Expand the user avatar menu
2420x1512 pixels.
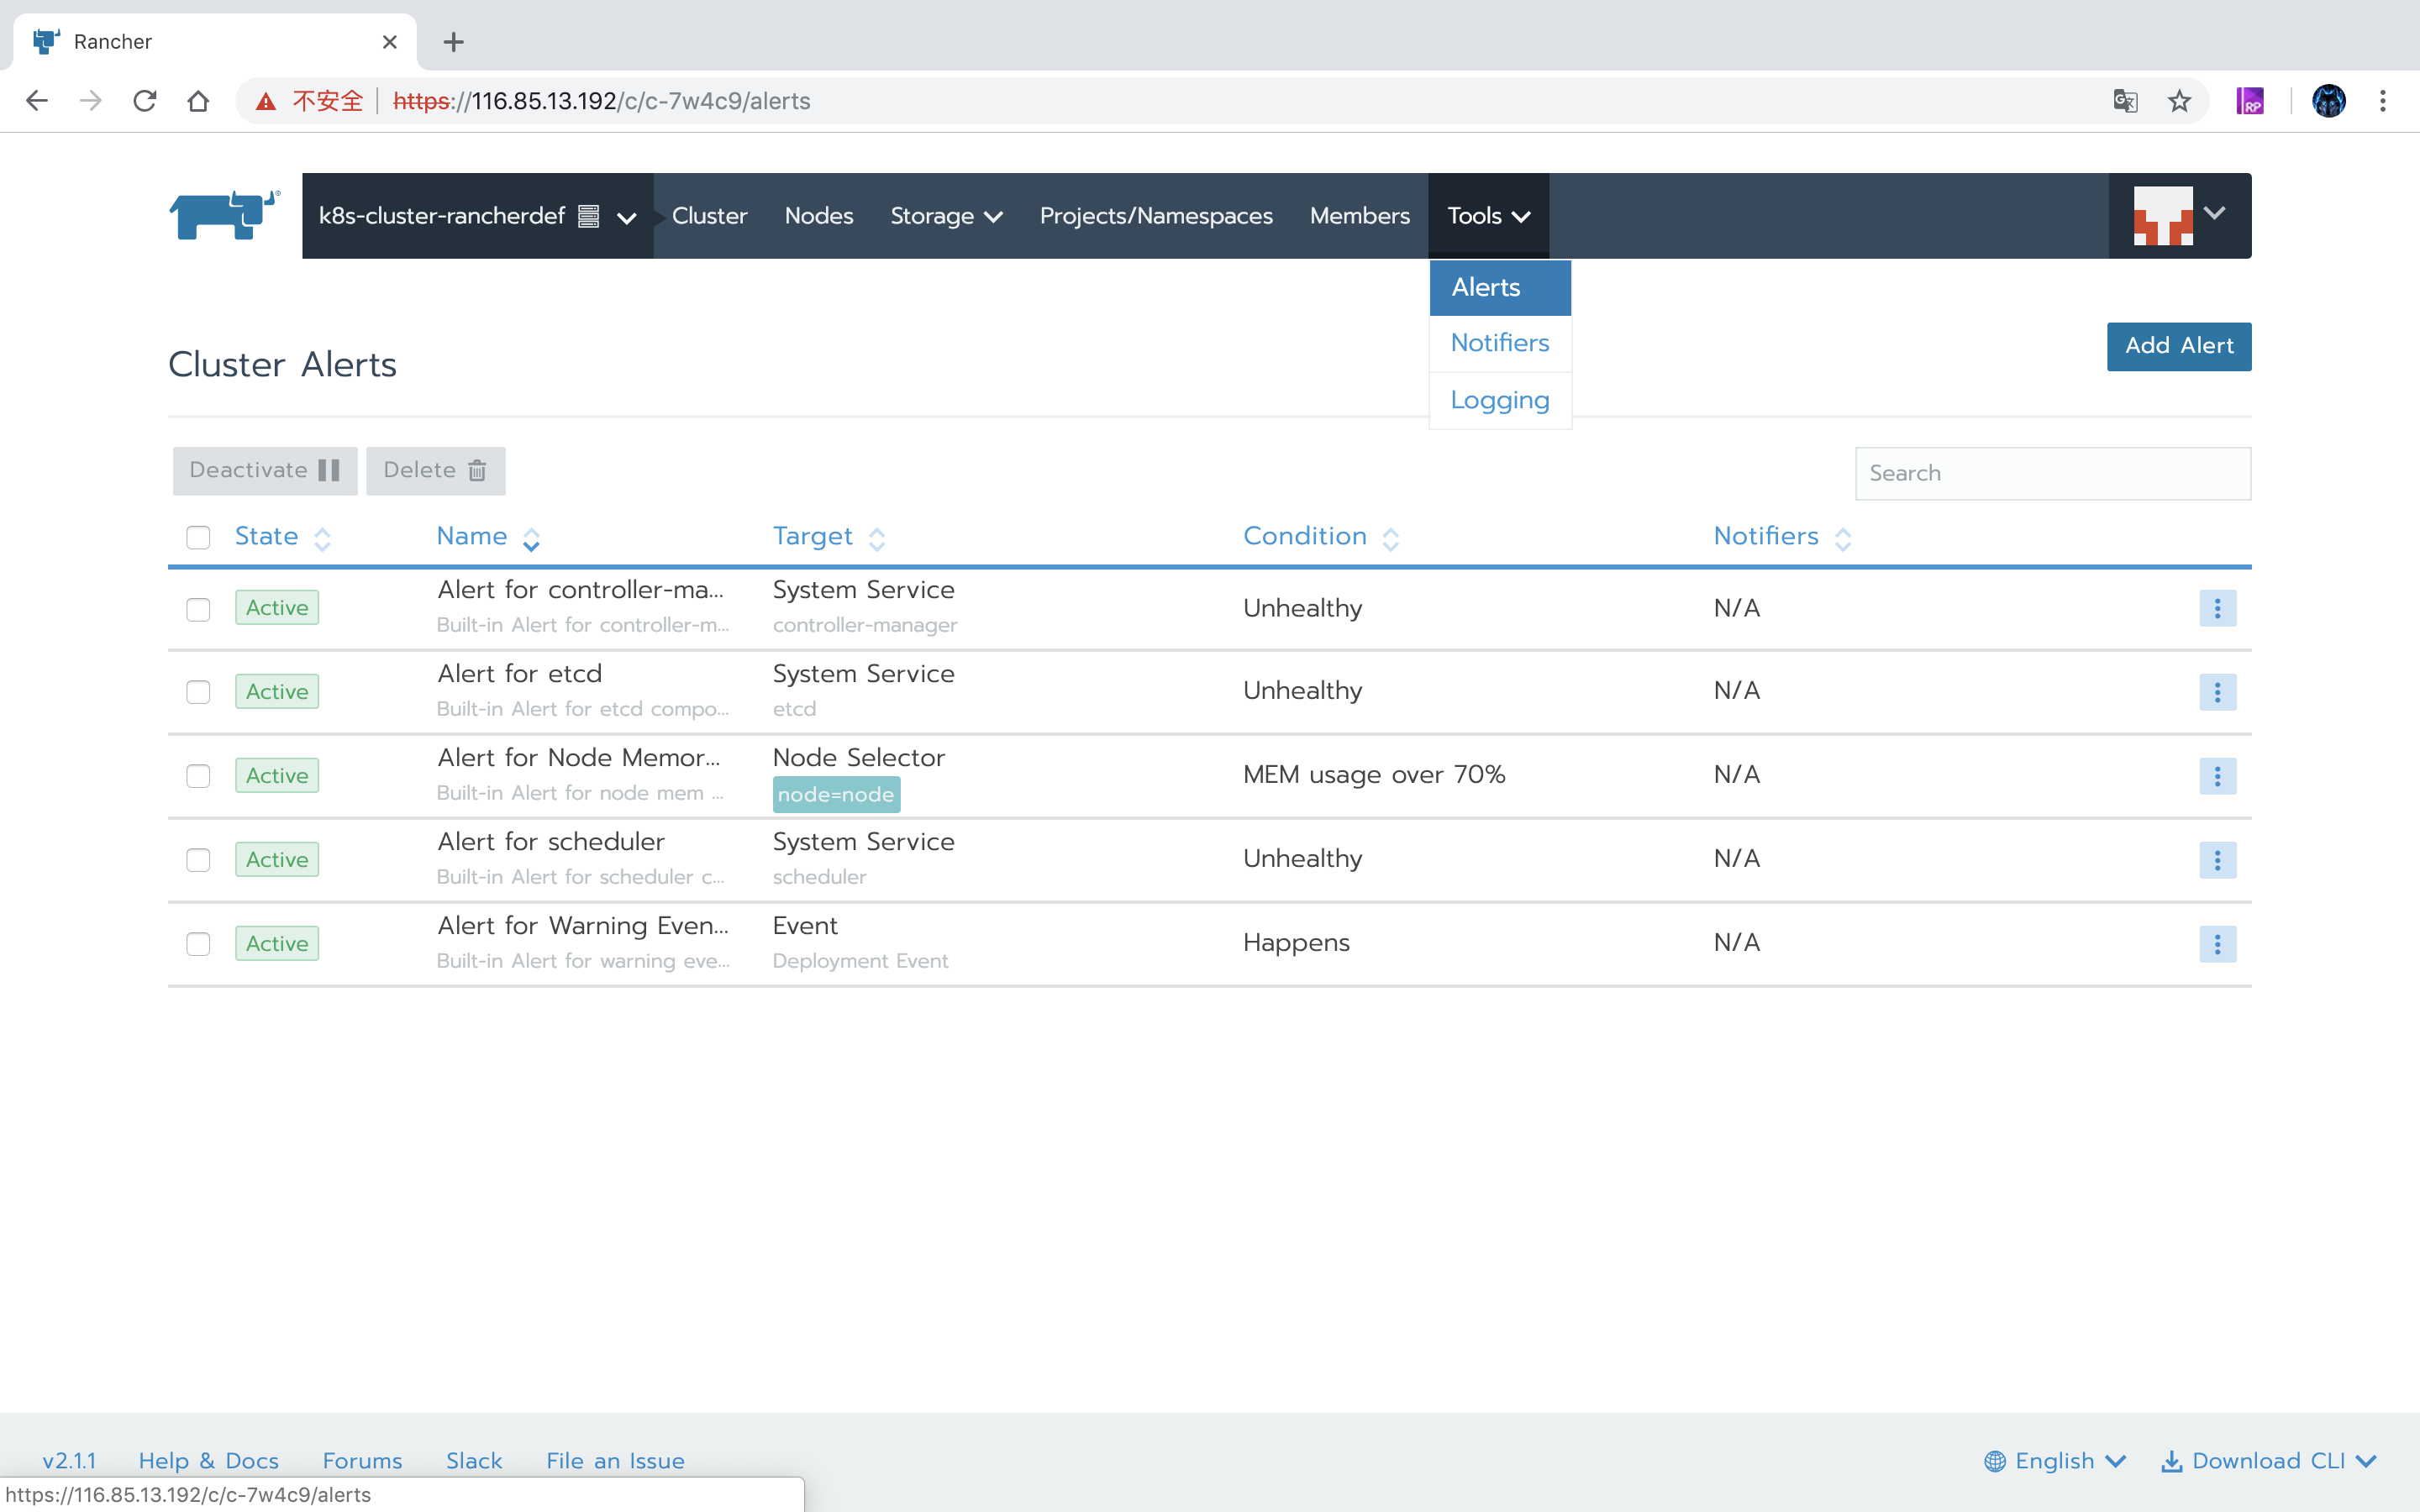2179,215
